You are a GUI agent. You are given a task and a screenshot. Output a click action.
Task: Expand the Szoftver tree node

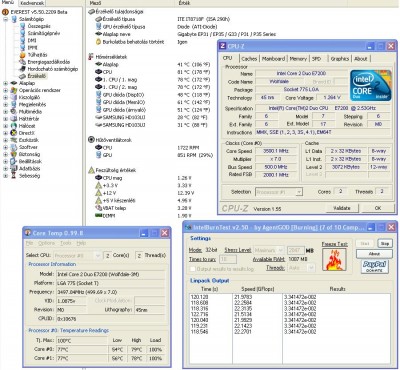[x=5, y=147]
